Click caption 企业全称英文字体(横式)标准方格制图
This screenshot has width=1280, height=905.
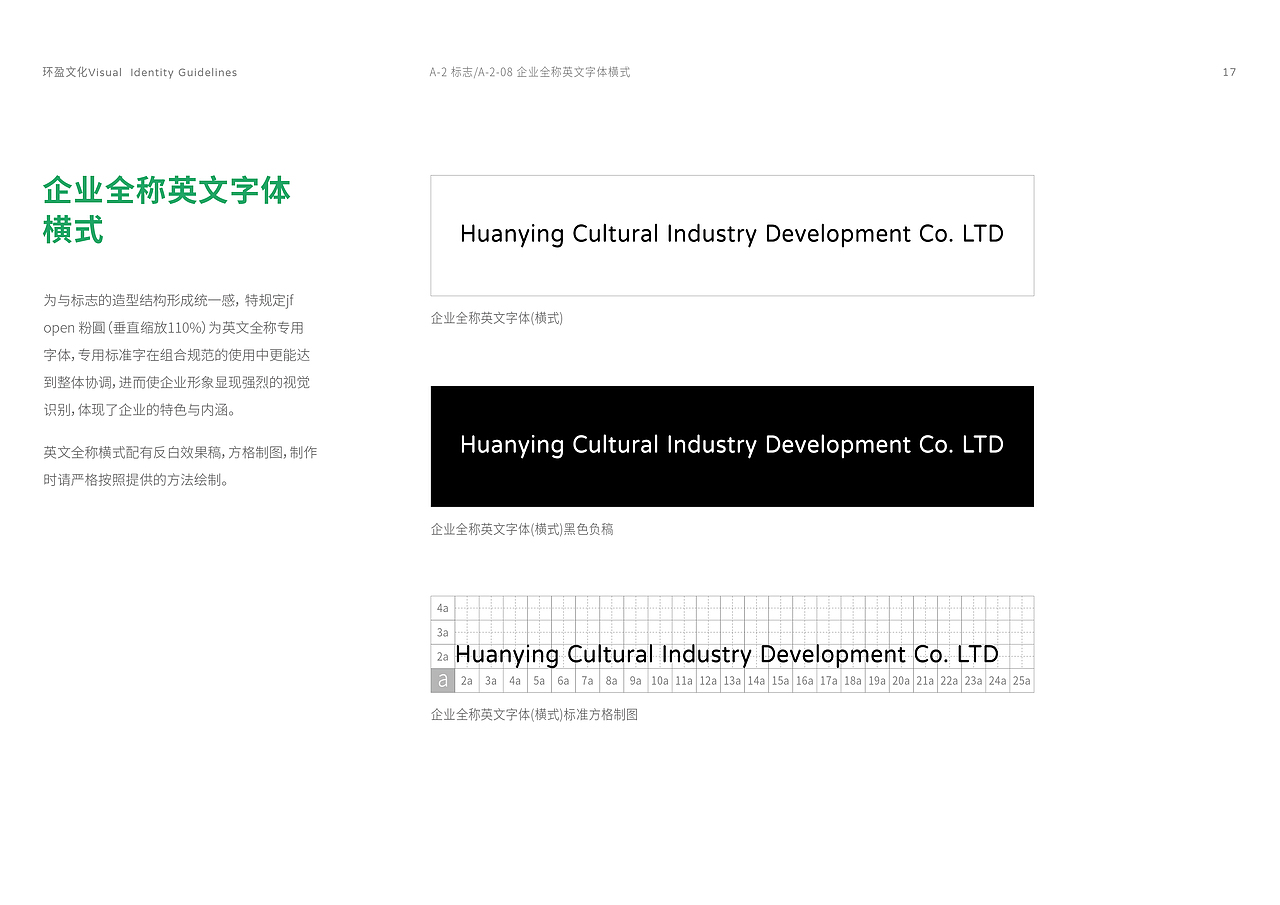coord(534,714)
